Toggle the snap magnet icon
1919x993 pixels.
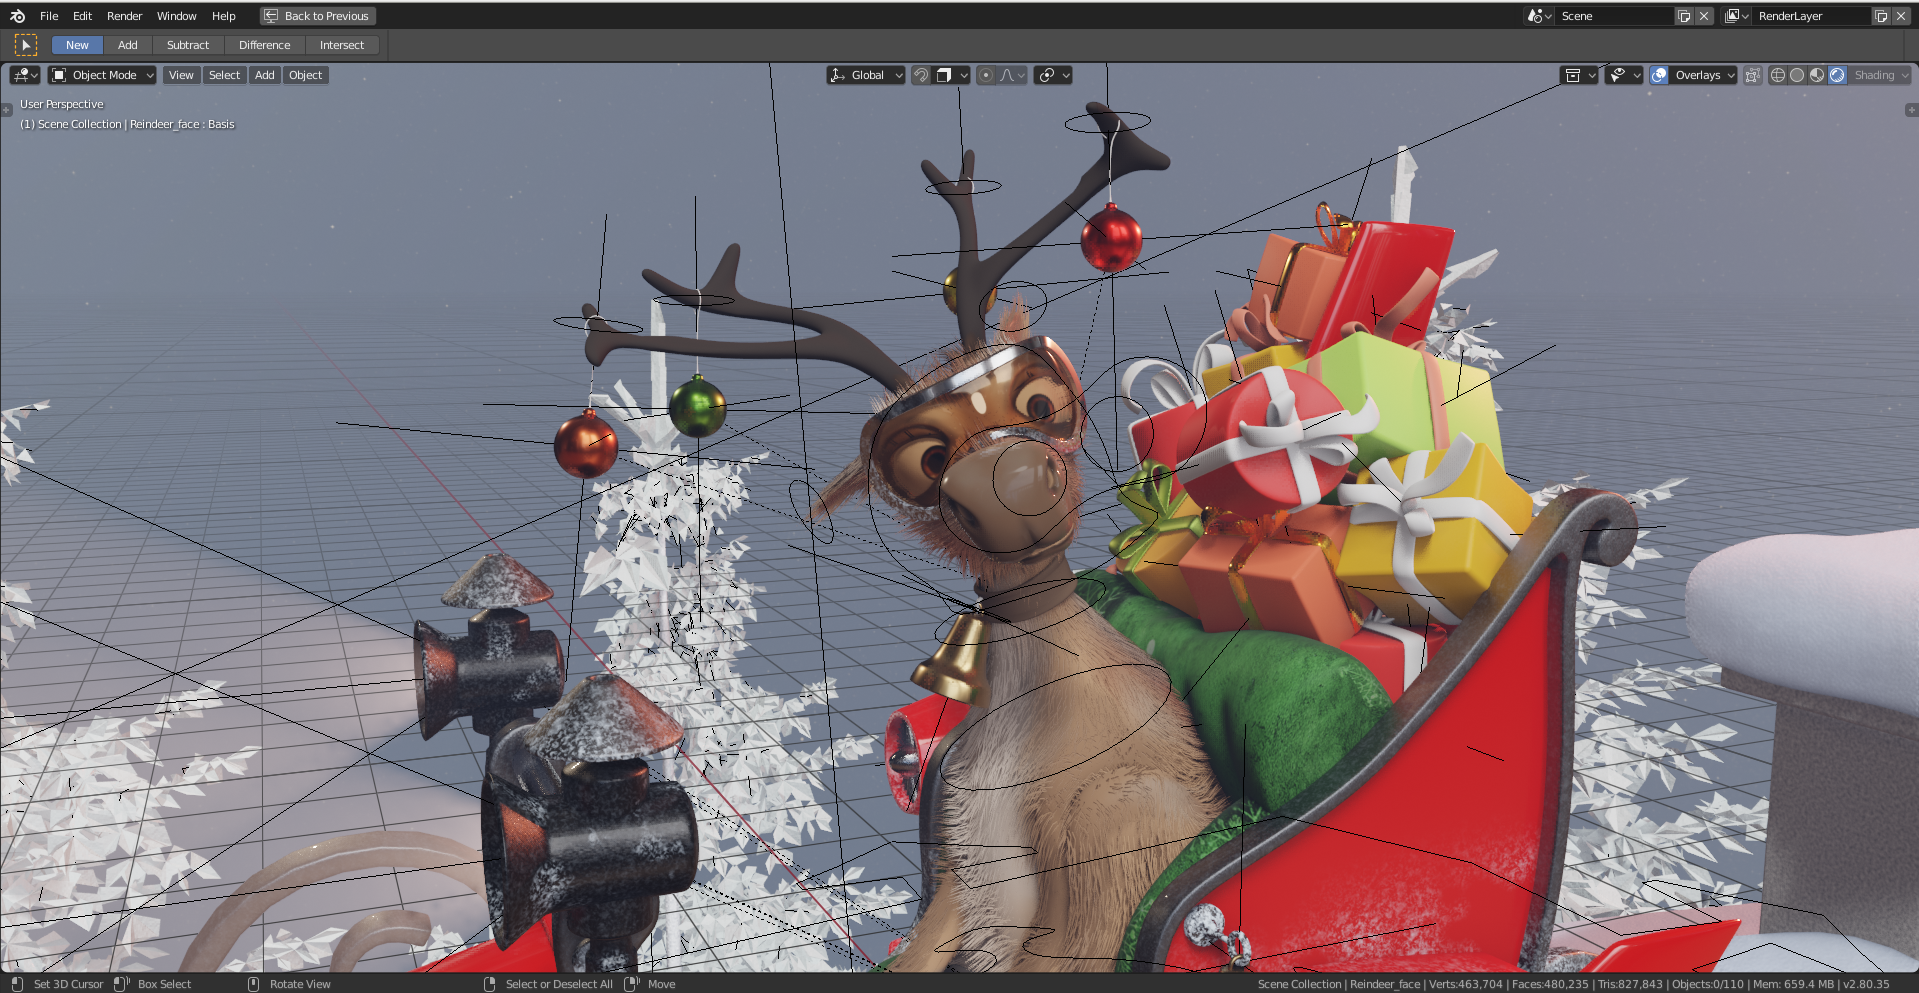tap(921, 75)
